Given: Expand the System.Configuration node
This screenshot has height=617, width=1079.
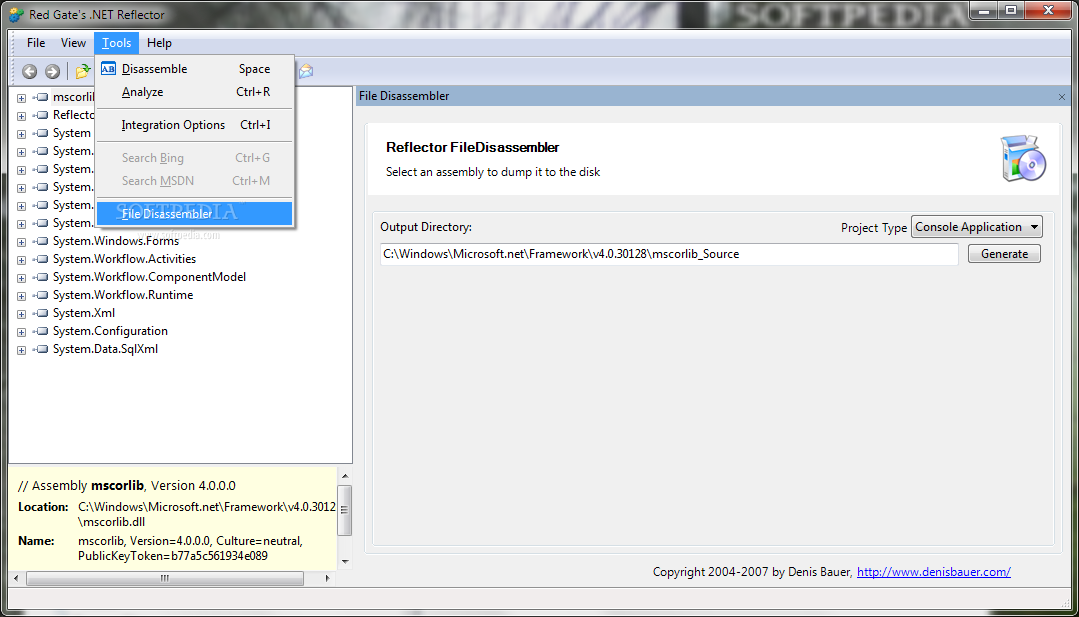Looking at the screenshot, I should coord(21,332).
